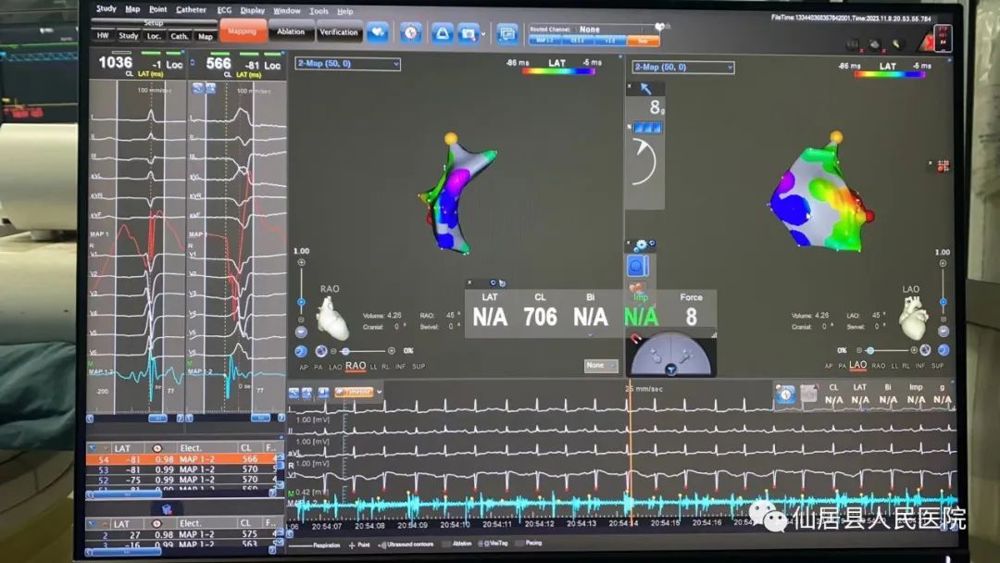Open the Point menu
1000x563 pixels.
pyautogui.click(x=158, y=10)
